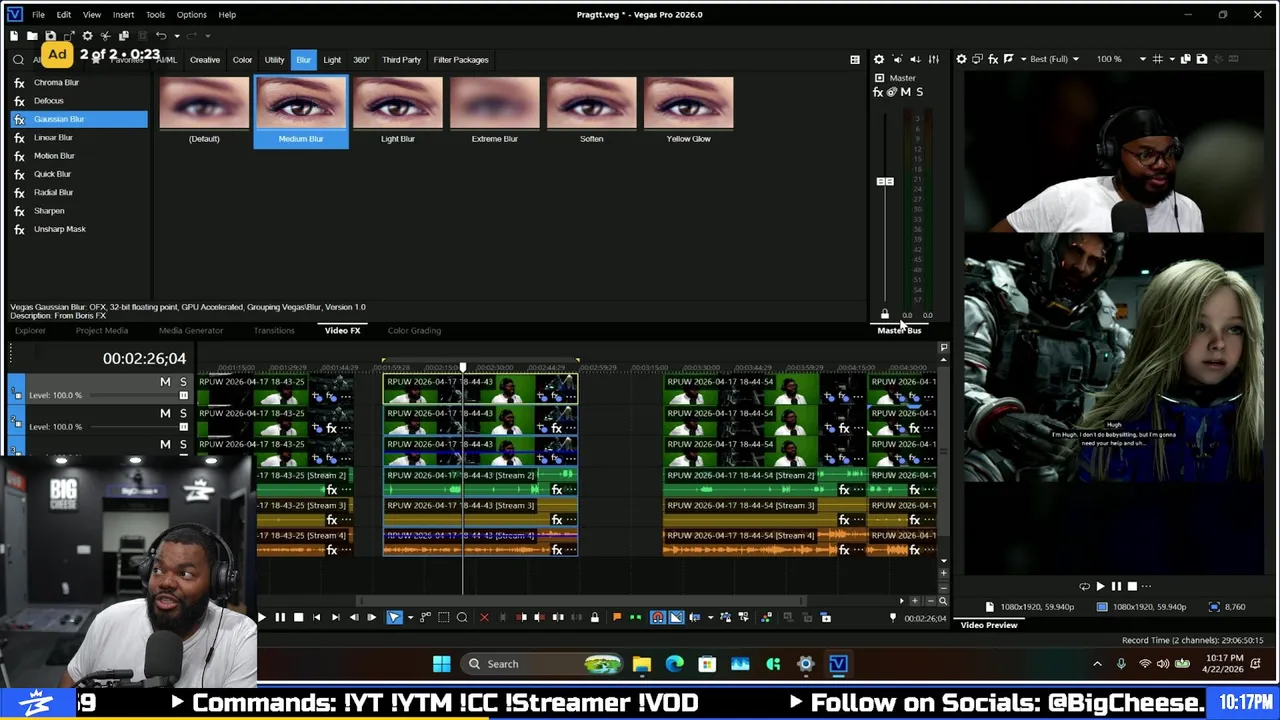Go to start of project
The width and height of the screenshot is (1280, 720).
(x=317, y=617)
